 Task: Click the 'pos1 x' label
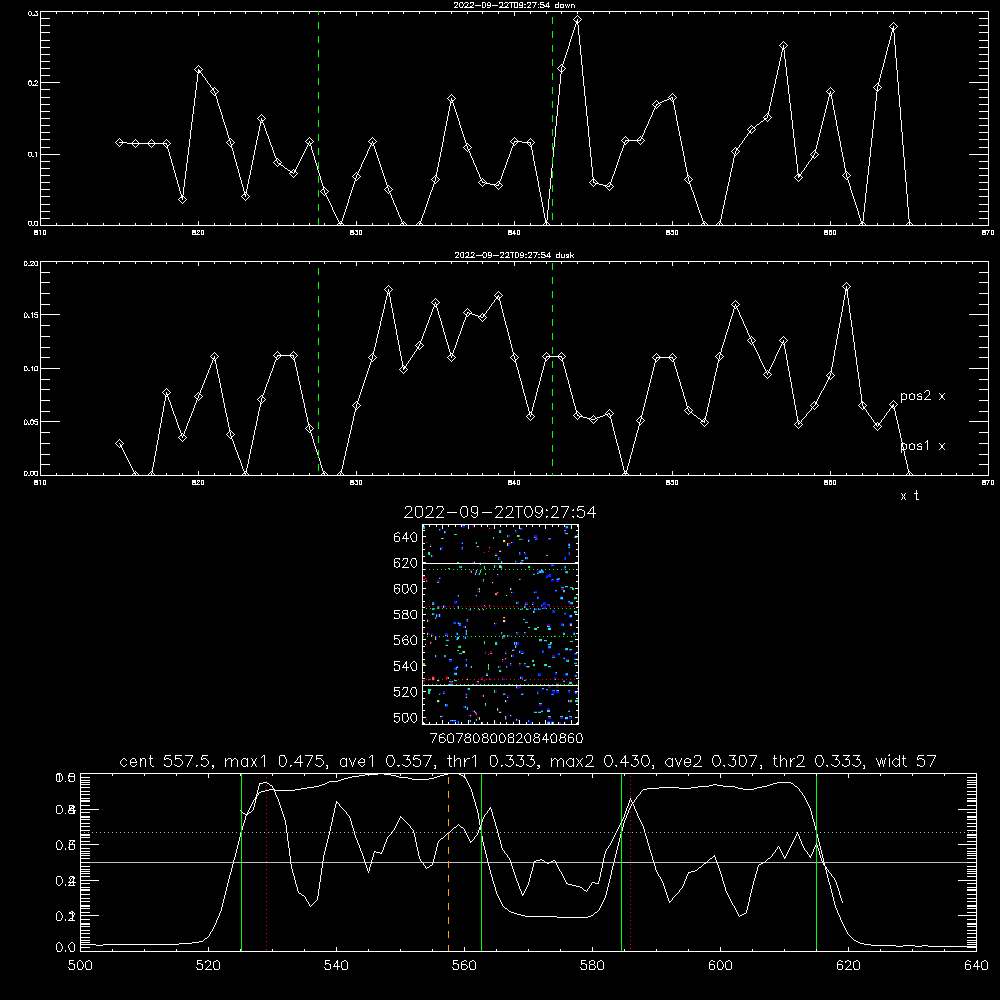tap(922, 446)
